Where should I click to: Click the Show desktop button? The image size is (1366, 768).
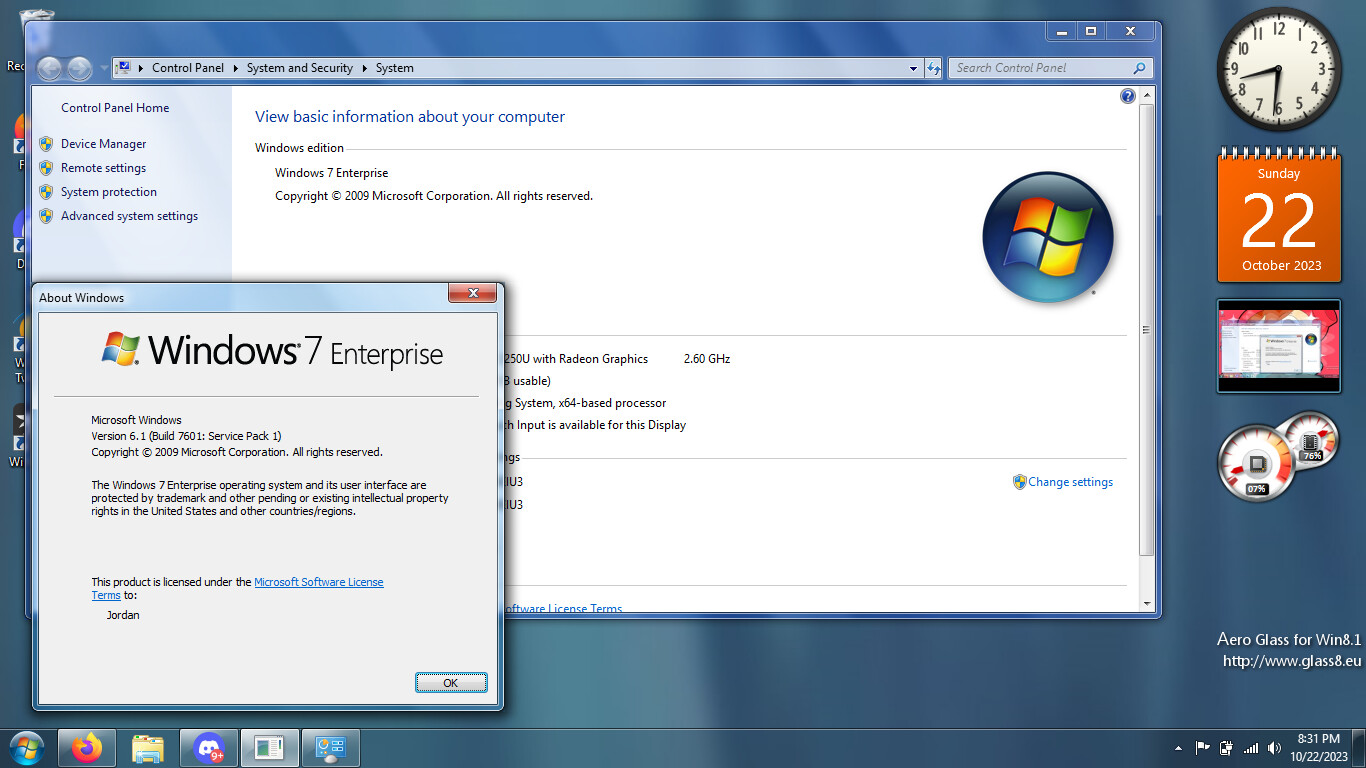click(1358, 748)
